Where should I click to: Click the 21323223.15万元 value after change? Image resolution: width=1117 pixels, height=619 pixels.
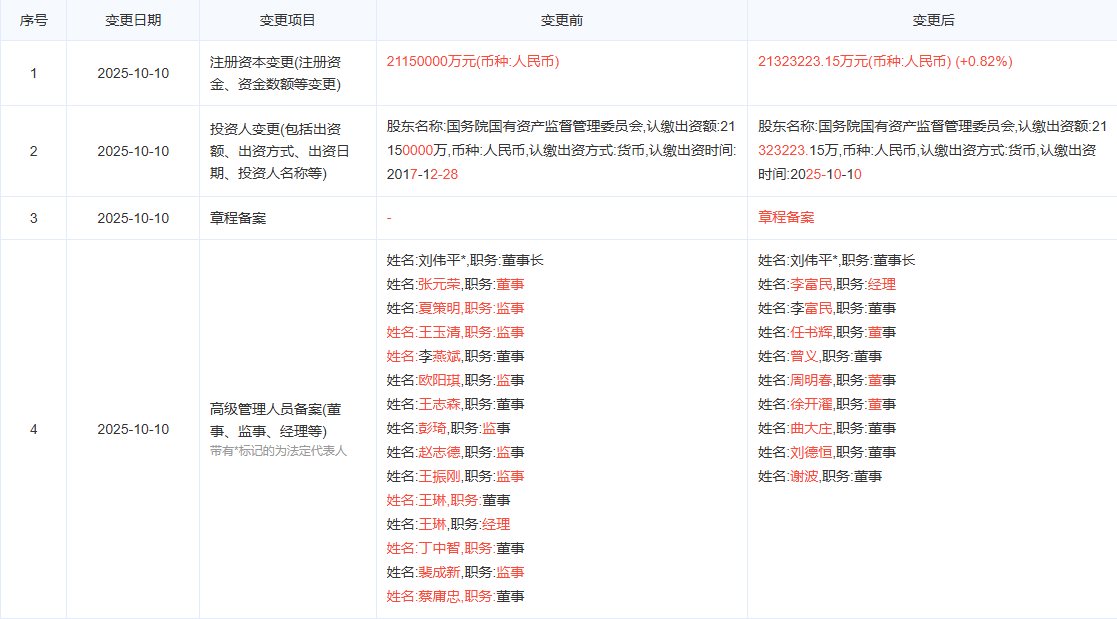(855, 62)
